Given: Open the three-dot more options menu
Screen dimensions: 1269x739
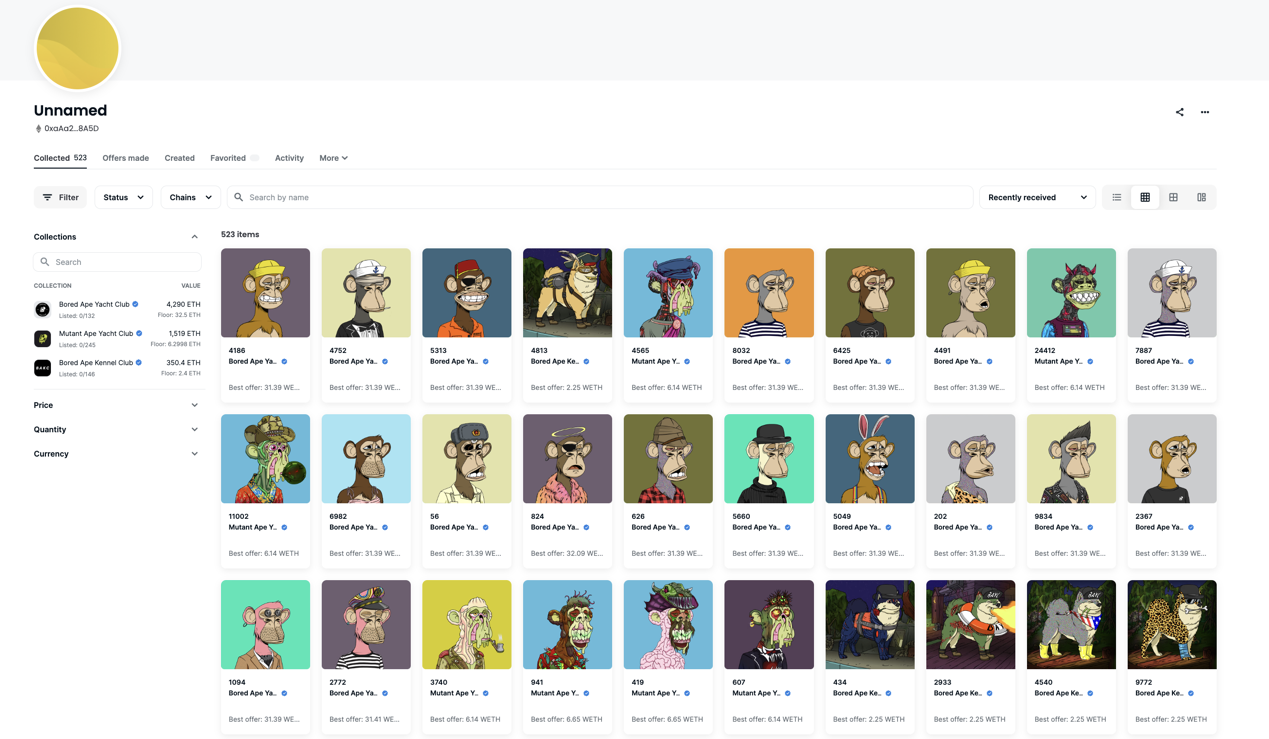Looking at the screenshot, I should (1205, 112).
